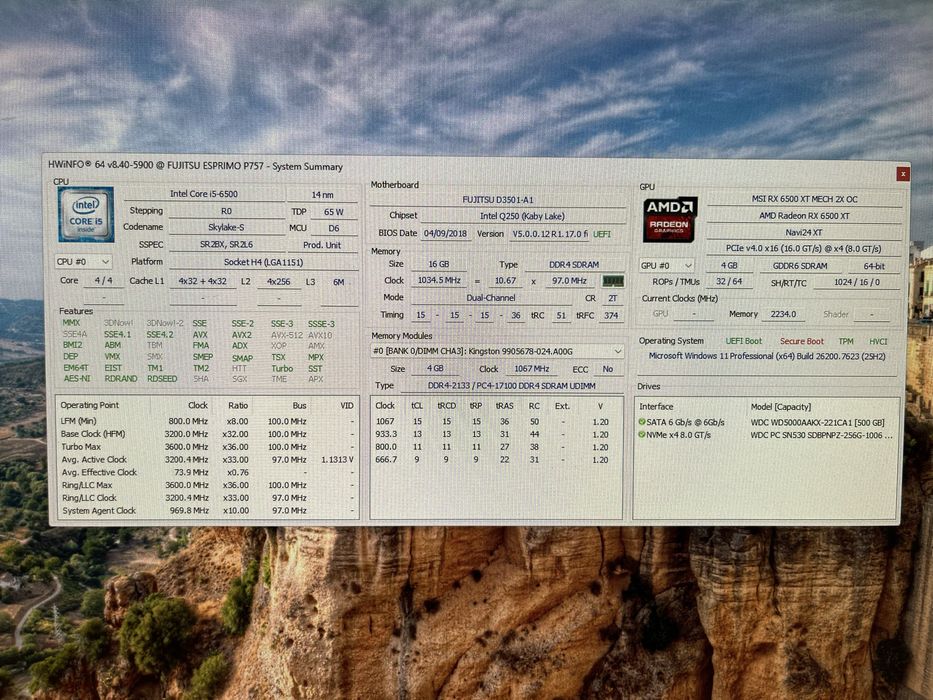933x700 pixels.
Task: Click the Avg. Effective Clock row
Action: point(207,472)
